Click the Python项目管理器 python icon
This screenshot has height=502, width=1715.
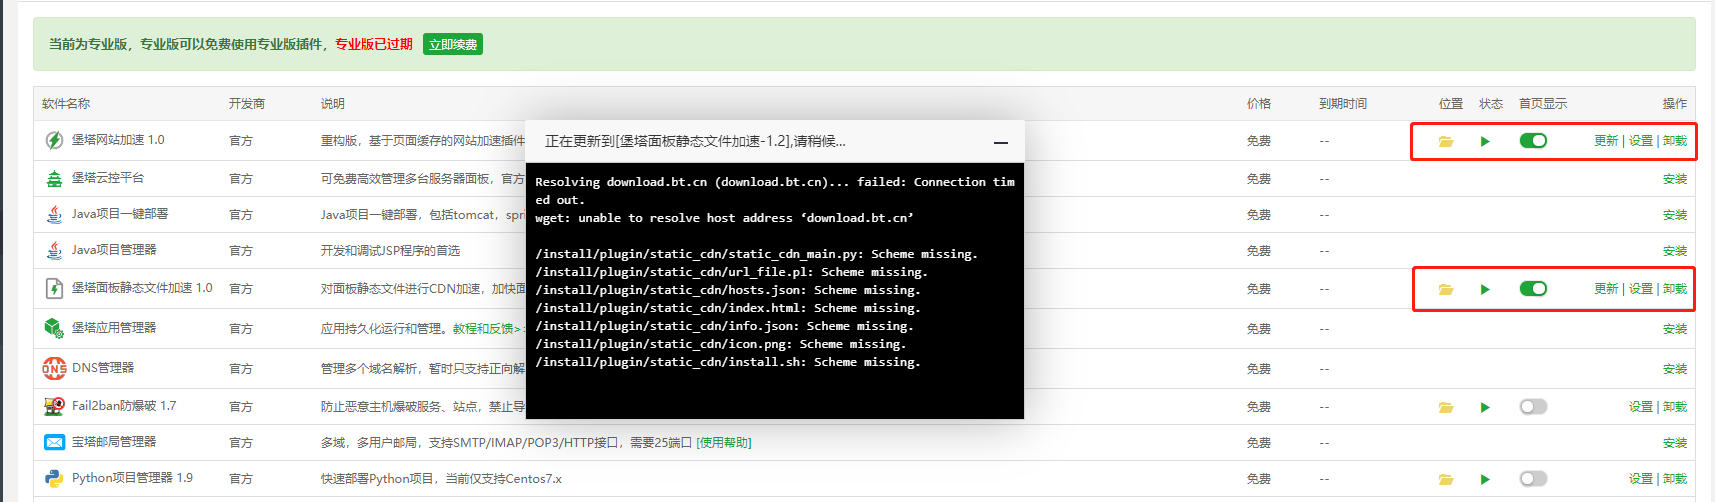(x=54, y=478)
